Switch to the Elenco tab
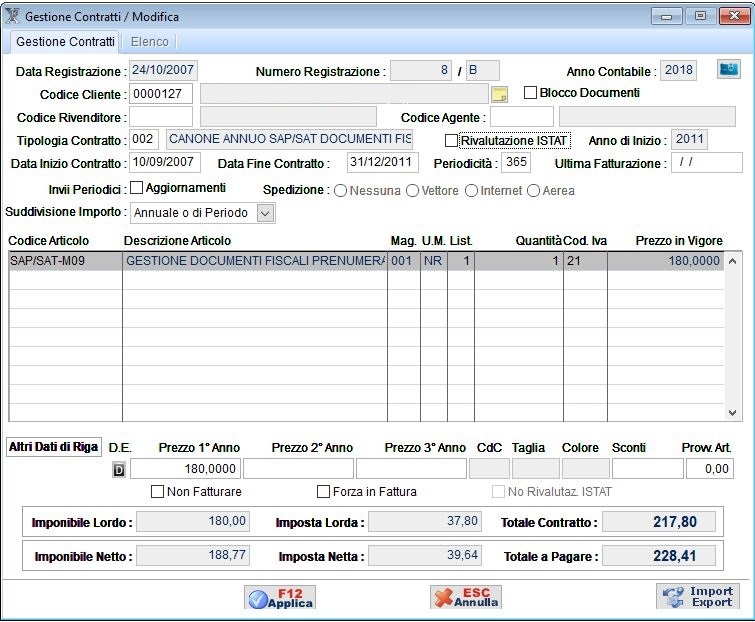The width and height of the screenshot is (755, 622). tap(150, 42)
